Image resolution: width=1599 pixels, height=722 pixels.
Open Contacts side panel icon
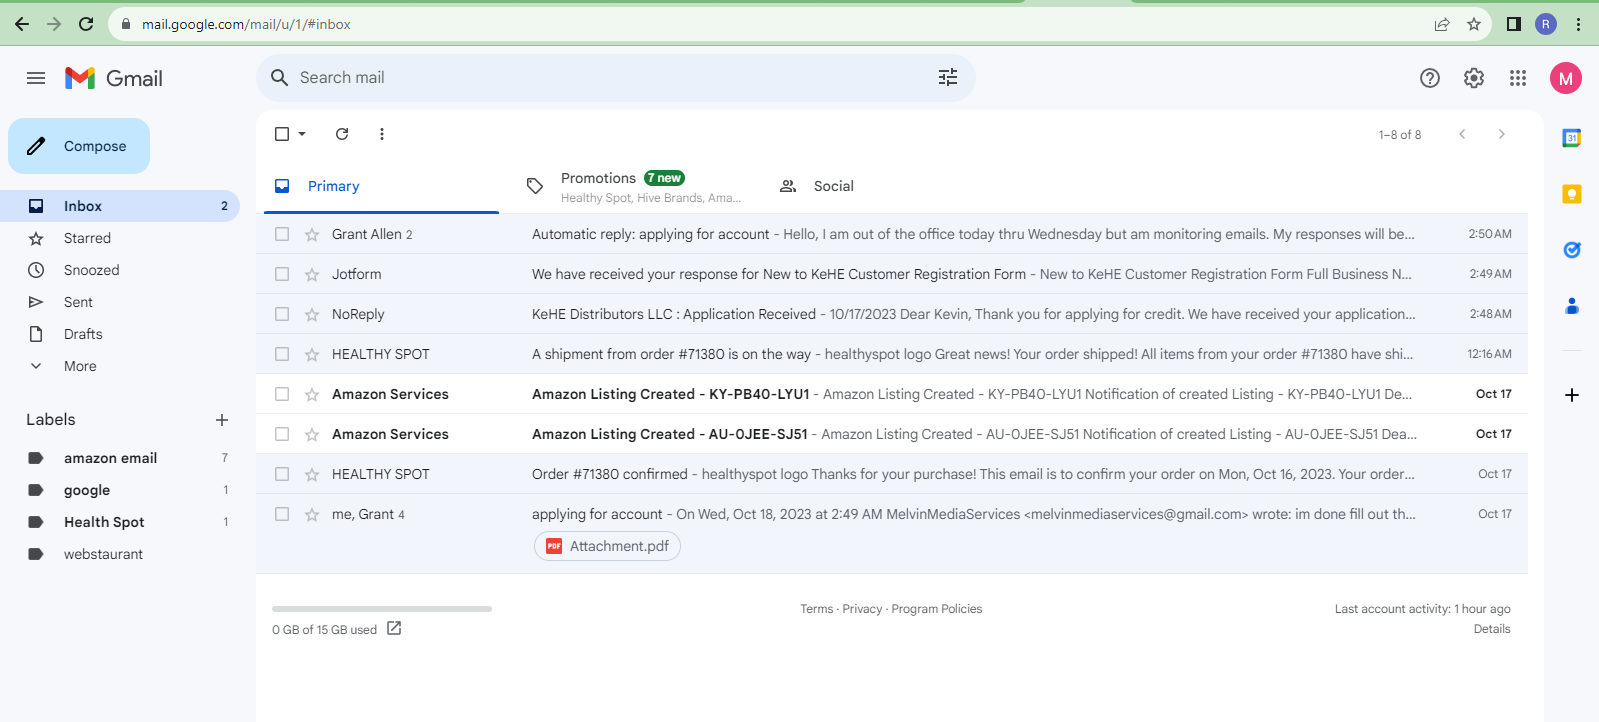click(1572, 306)
